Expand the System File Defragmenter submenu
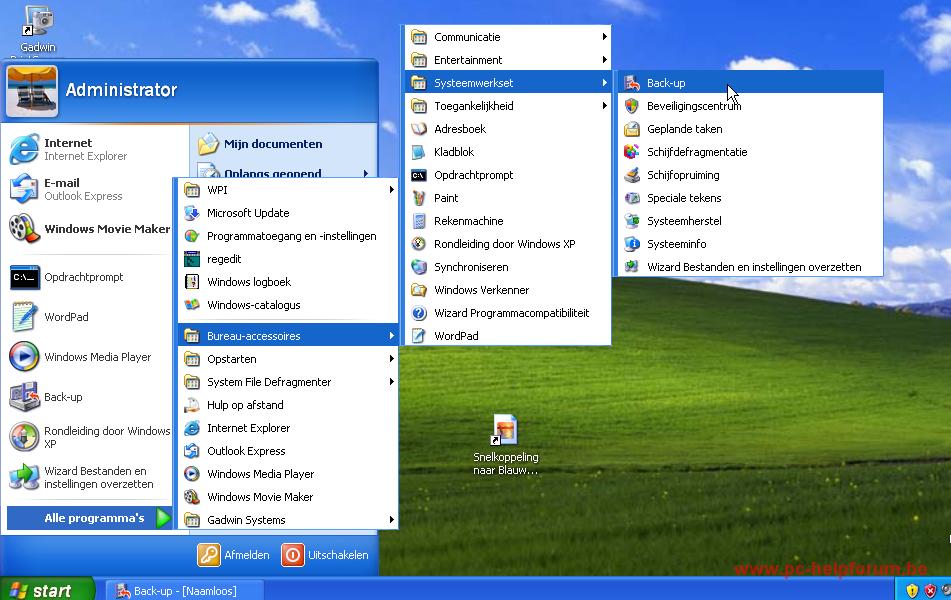 pos(288,382)
